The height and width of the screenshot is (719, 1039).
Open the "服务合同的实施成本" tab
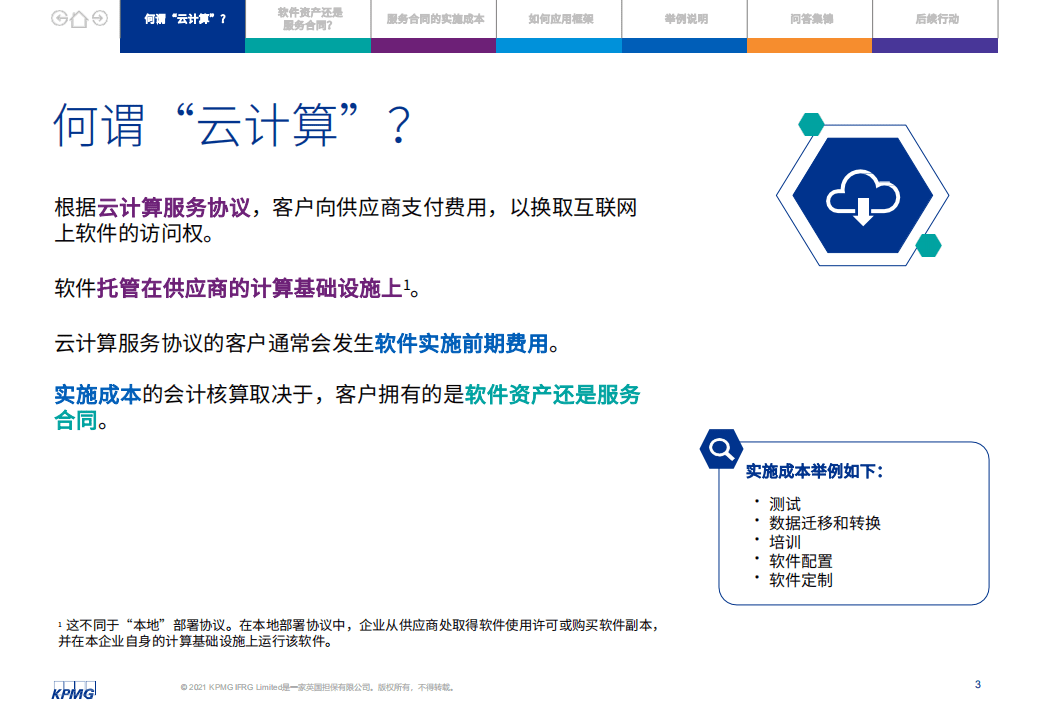[x=433, y=22]
